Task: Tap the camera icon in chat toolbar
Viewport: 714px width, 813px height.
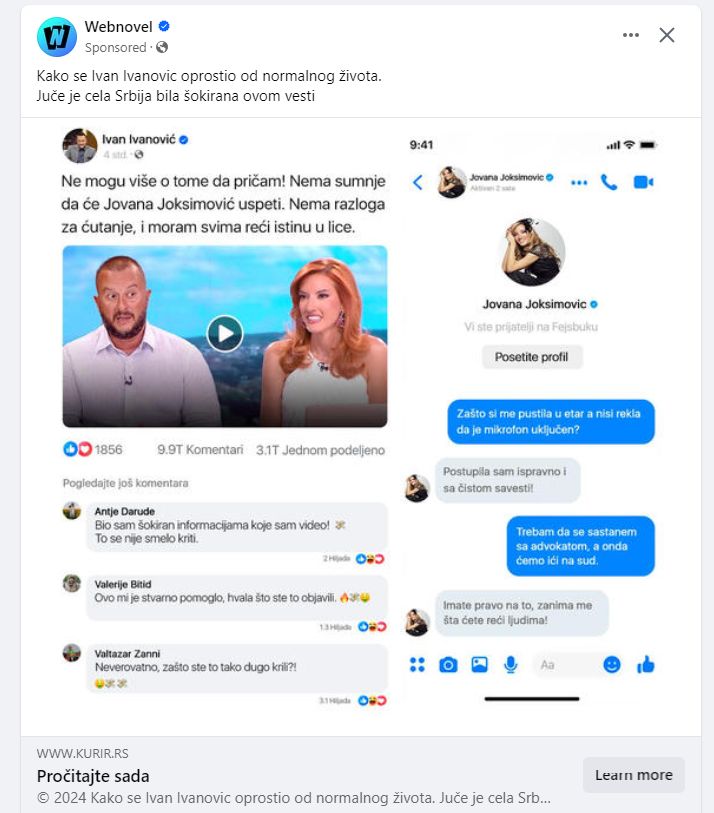Action: [448, 664]
